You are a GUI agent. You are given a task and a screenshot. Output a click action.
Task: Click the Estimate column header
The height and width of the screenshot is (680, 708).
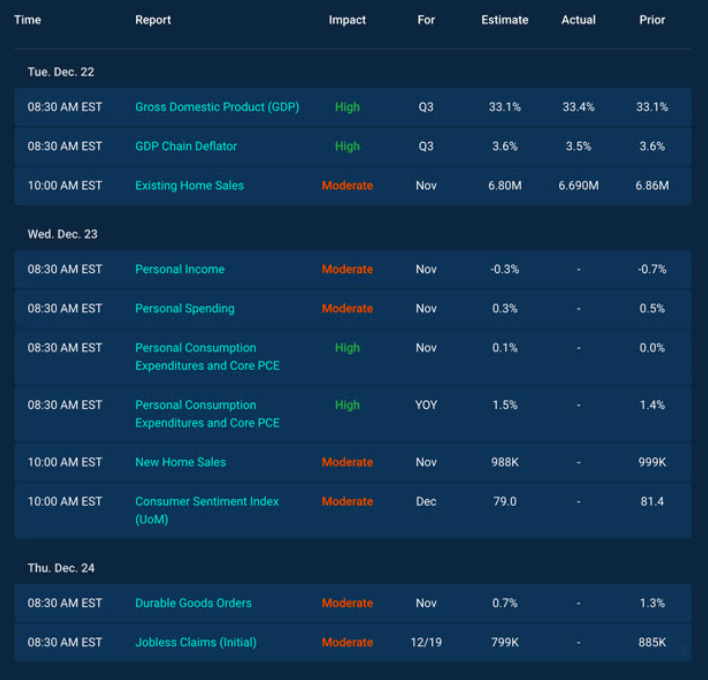click(505, 20)
